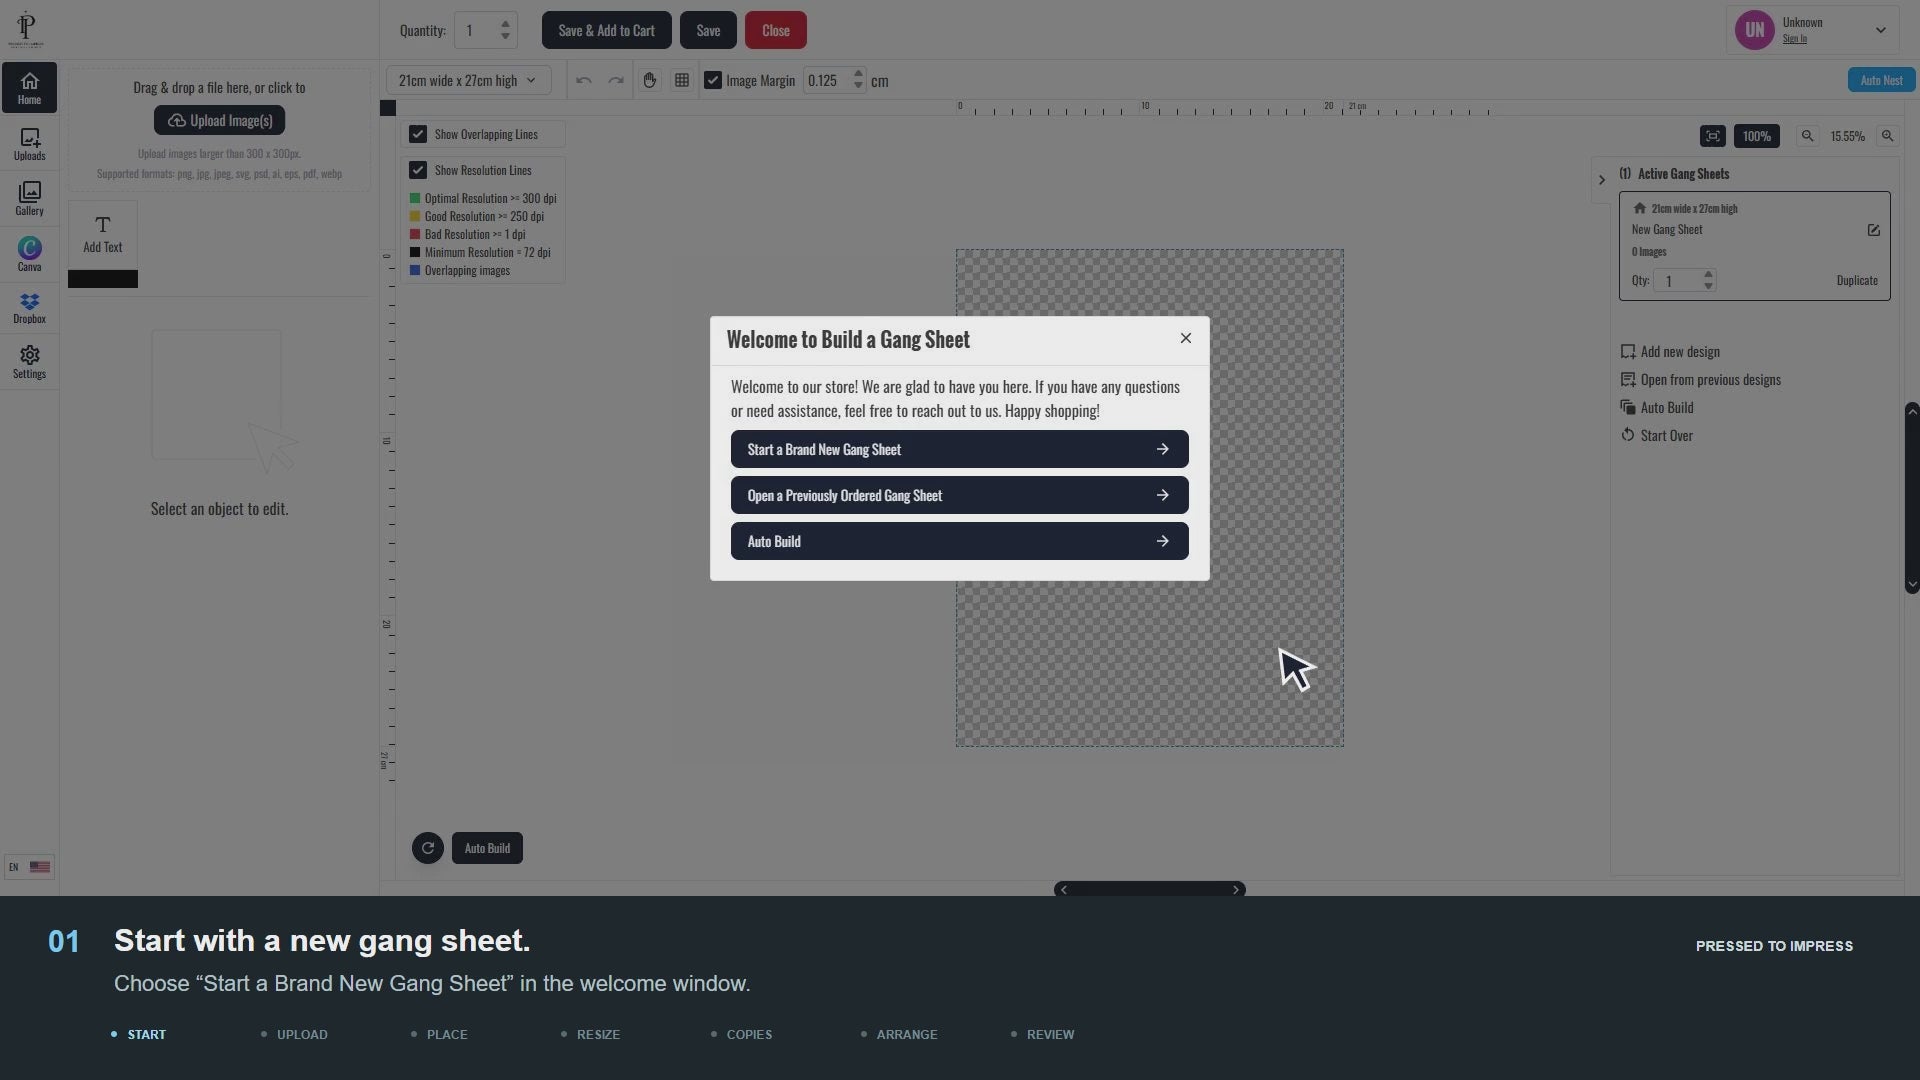The image size is (1920, 1080).
Task: Open the Gallery sidebar tab
Action: click(x=29, y=198)
